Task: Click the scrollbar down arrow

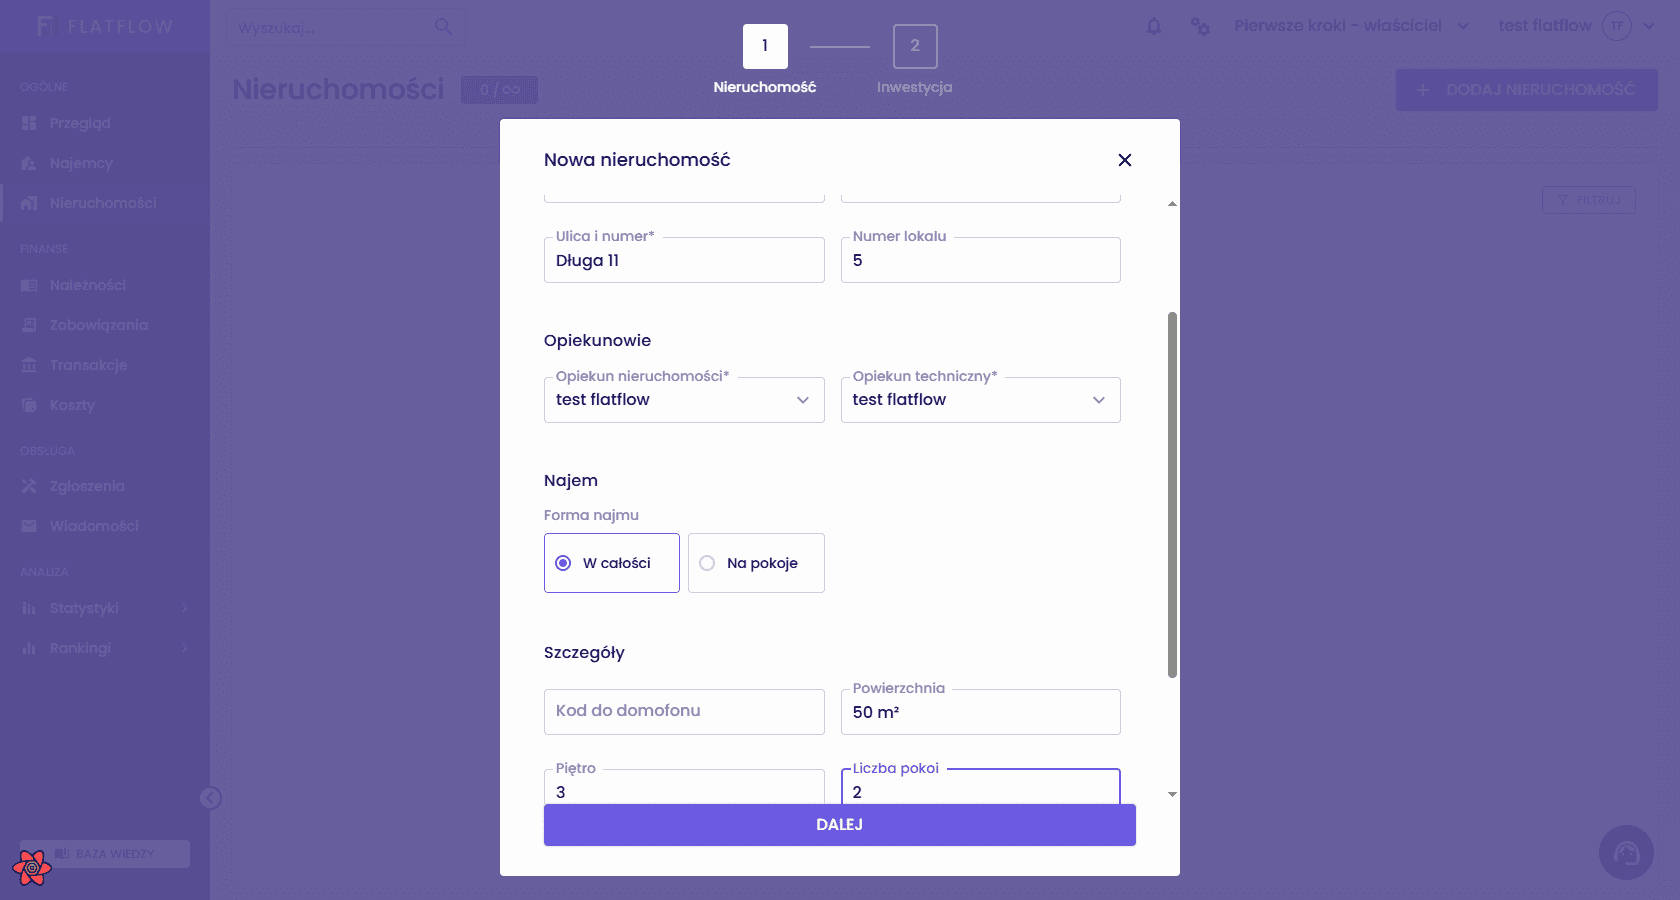Action: coord(1172,794)
